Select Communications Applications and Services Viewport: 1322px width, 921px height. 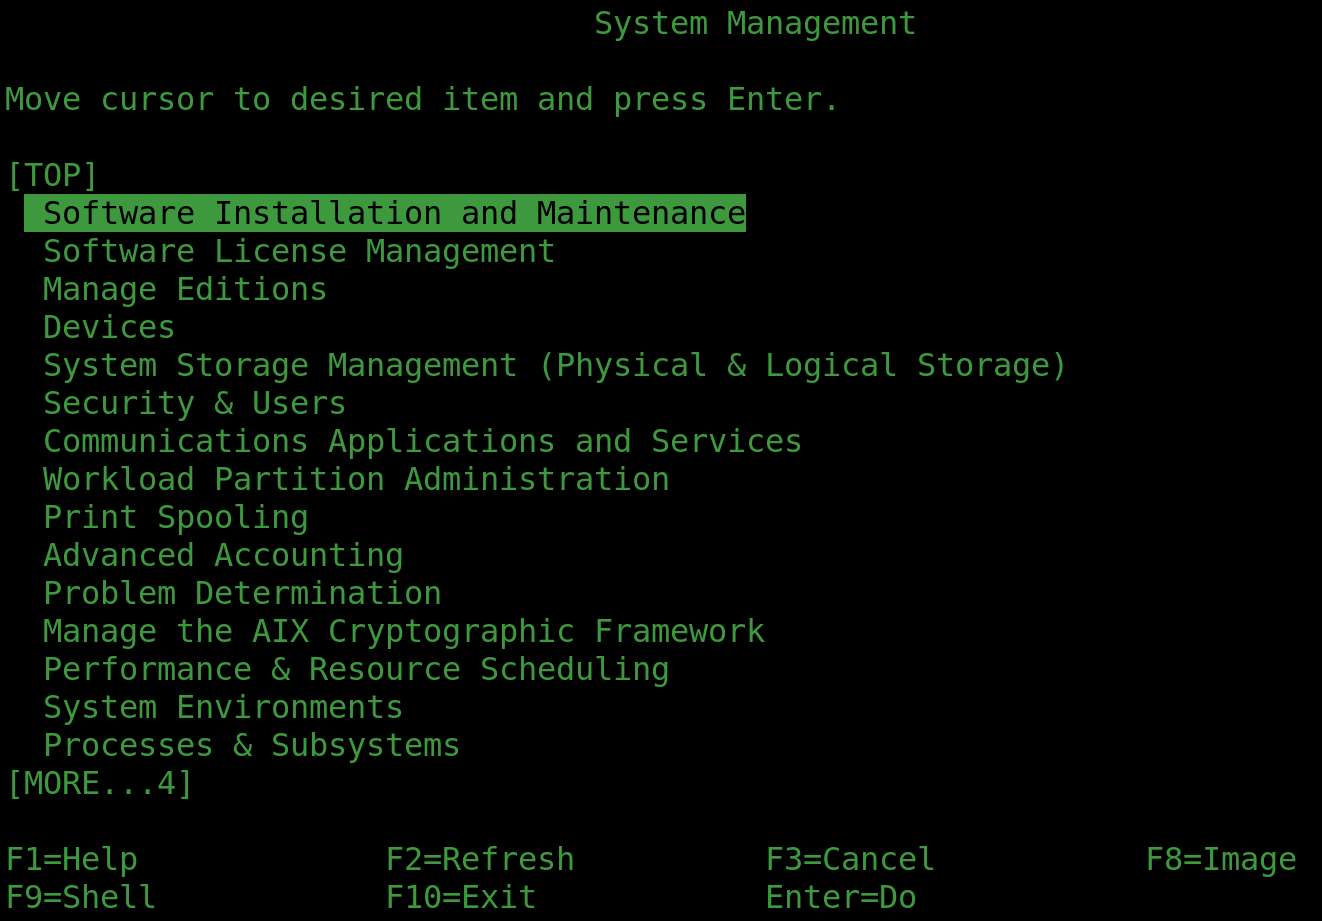pyautogui.click(x=421, y=440)
